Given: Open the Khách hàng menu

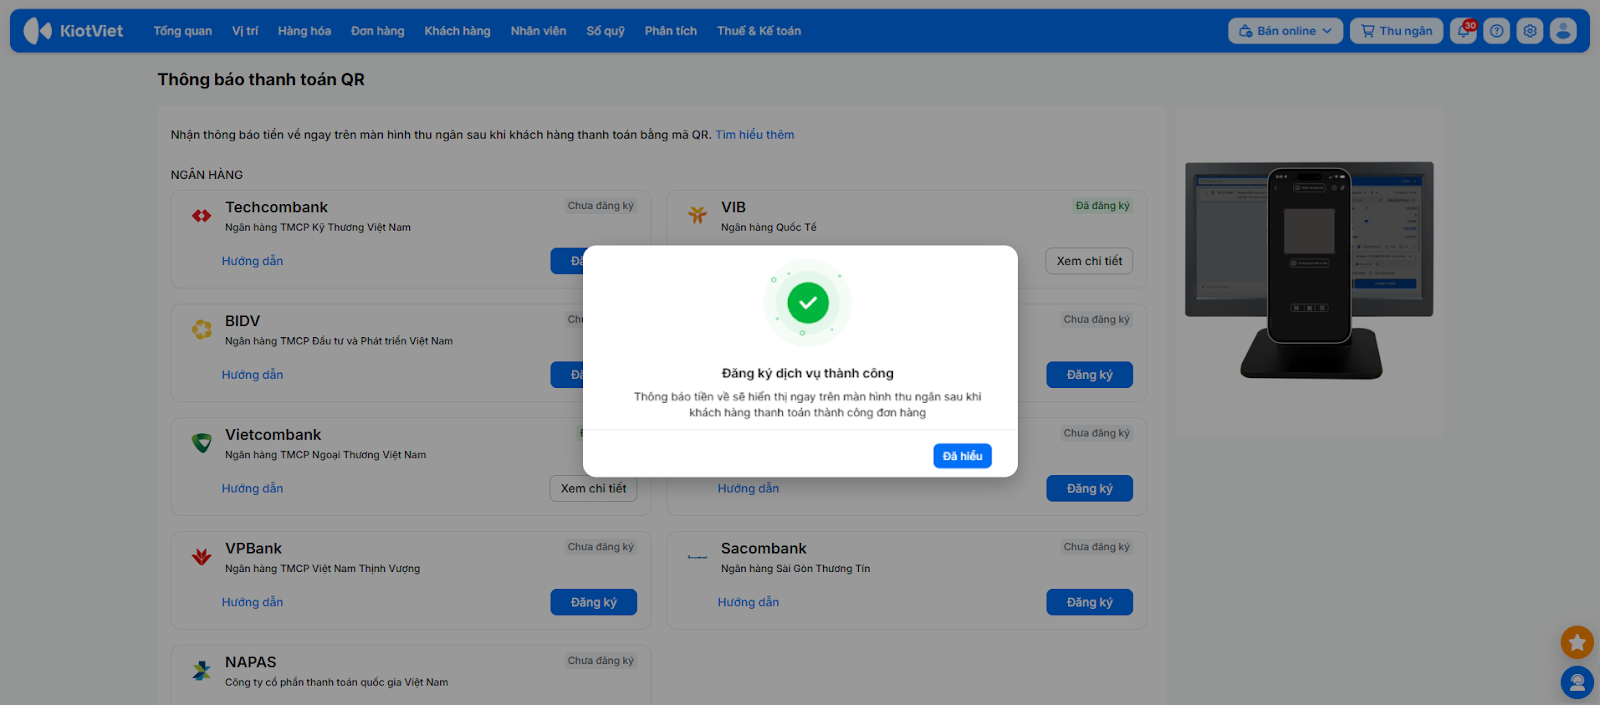Looking at the screenshot, I should click(x=457, y=31).
